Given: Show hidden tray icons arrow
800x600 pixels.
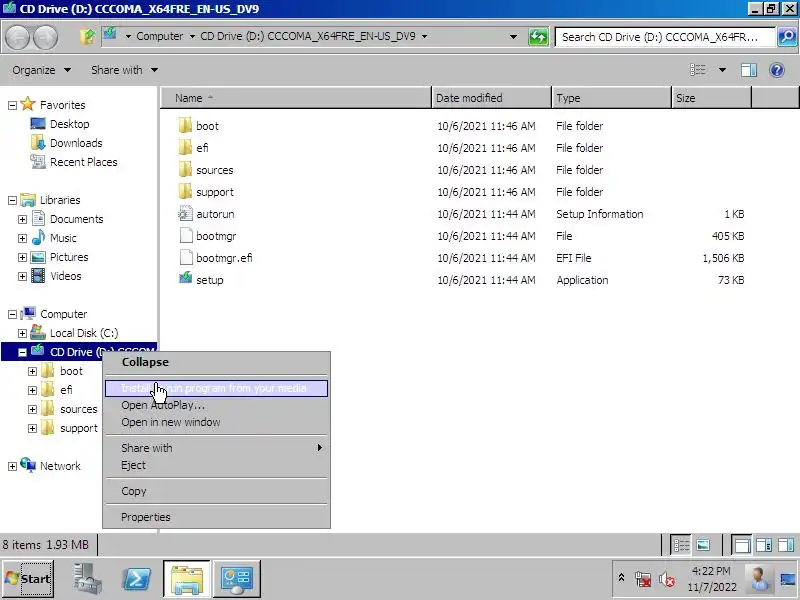Looking at the screenshot, I should (621, 578).
